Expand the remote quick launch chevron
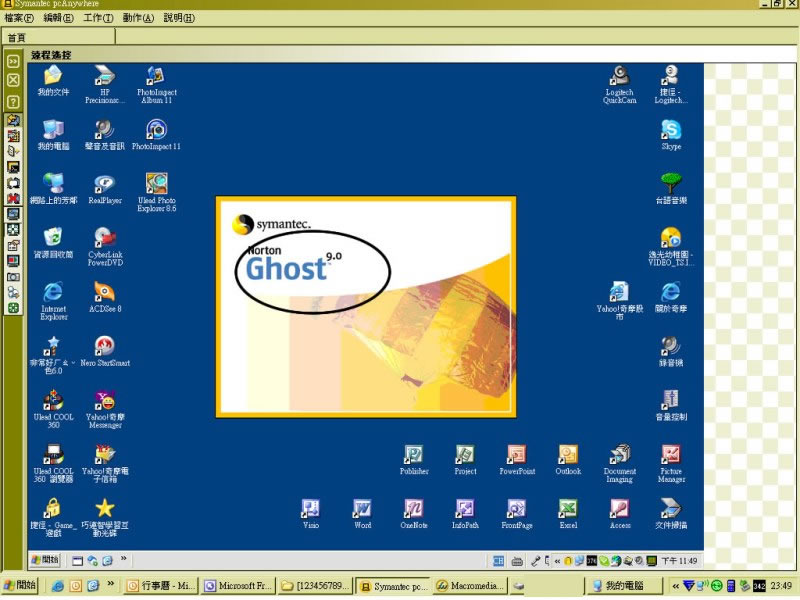 [123, 559]
